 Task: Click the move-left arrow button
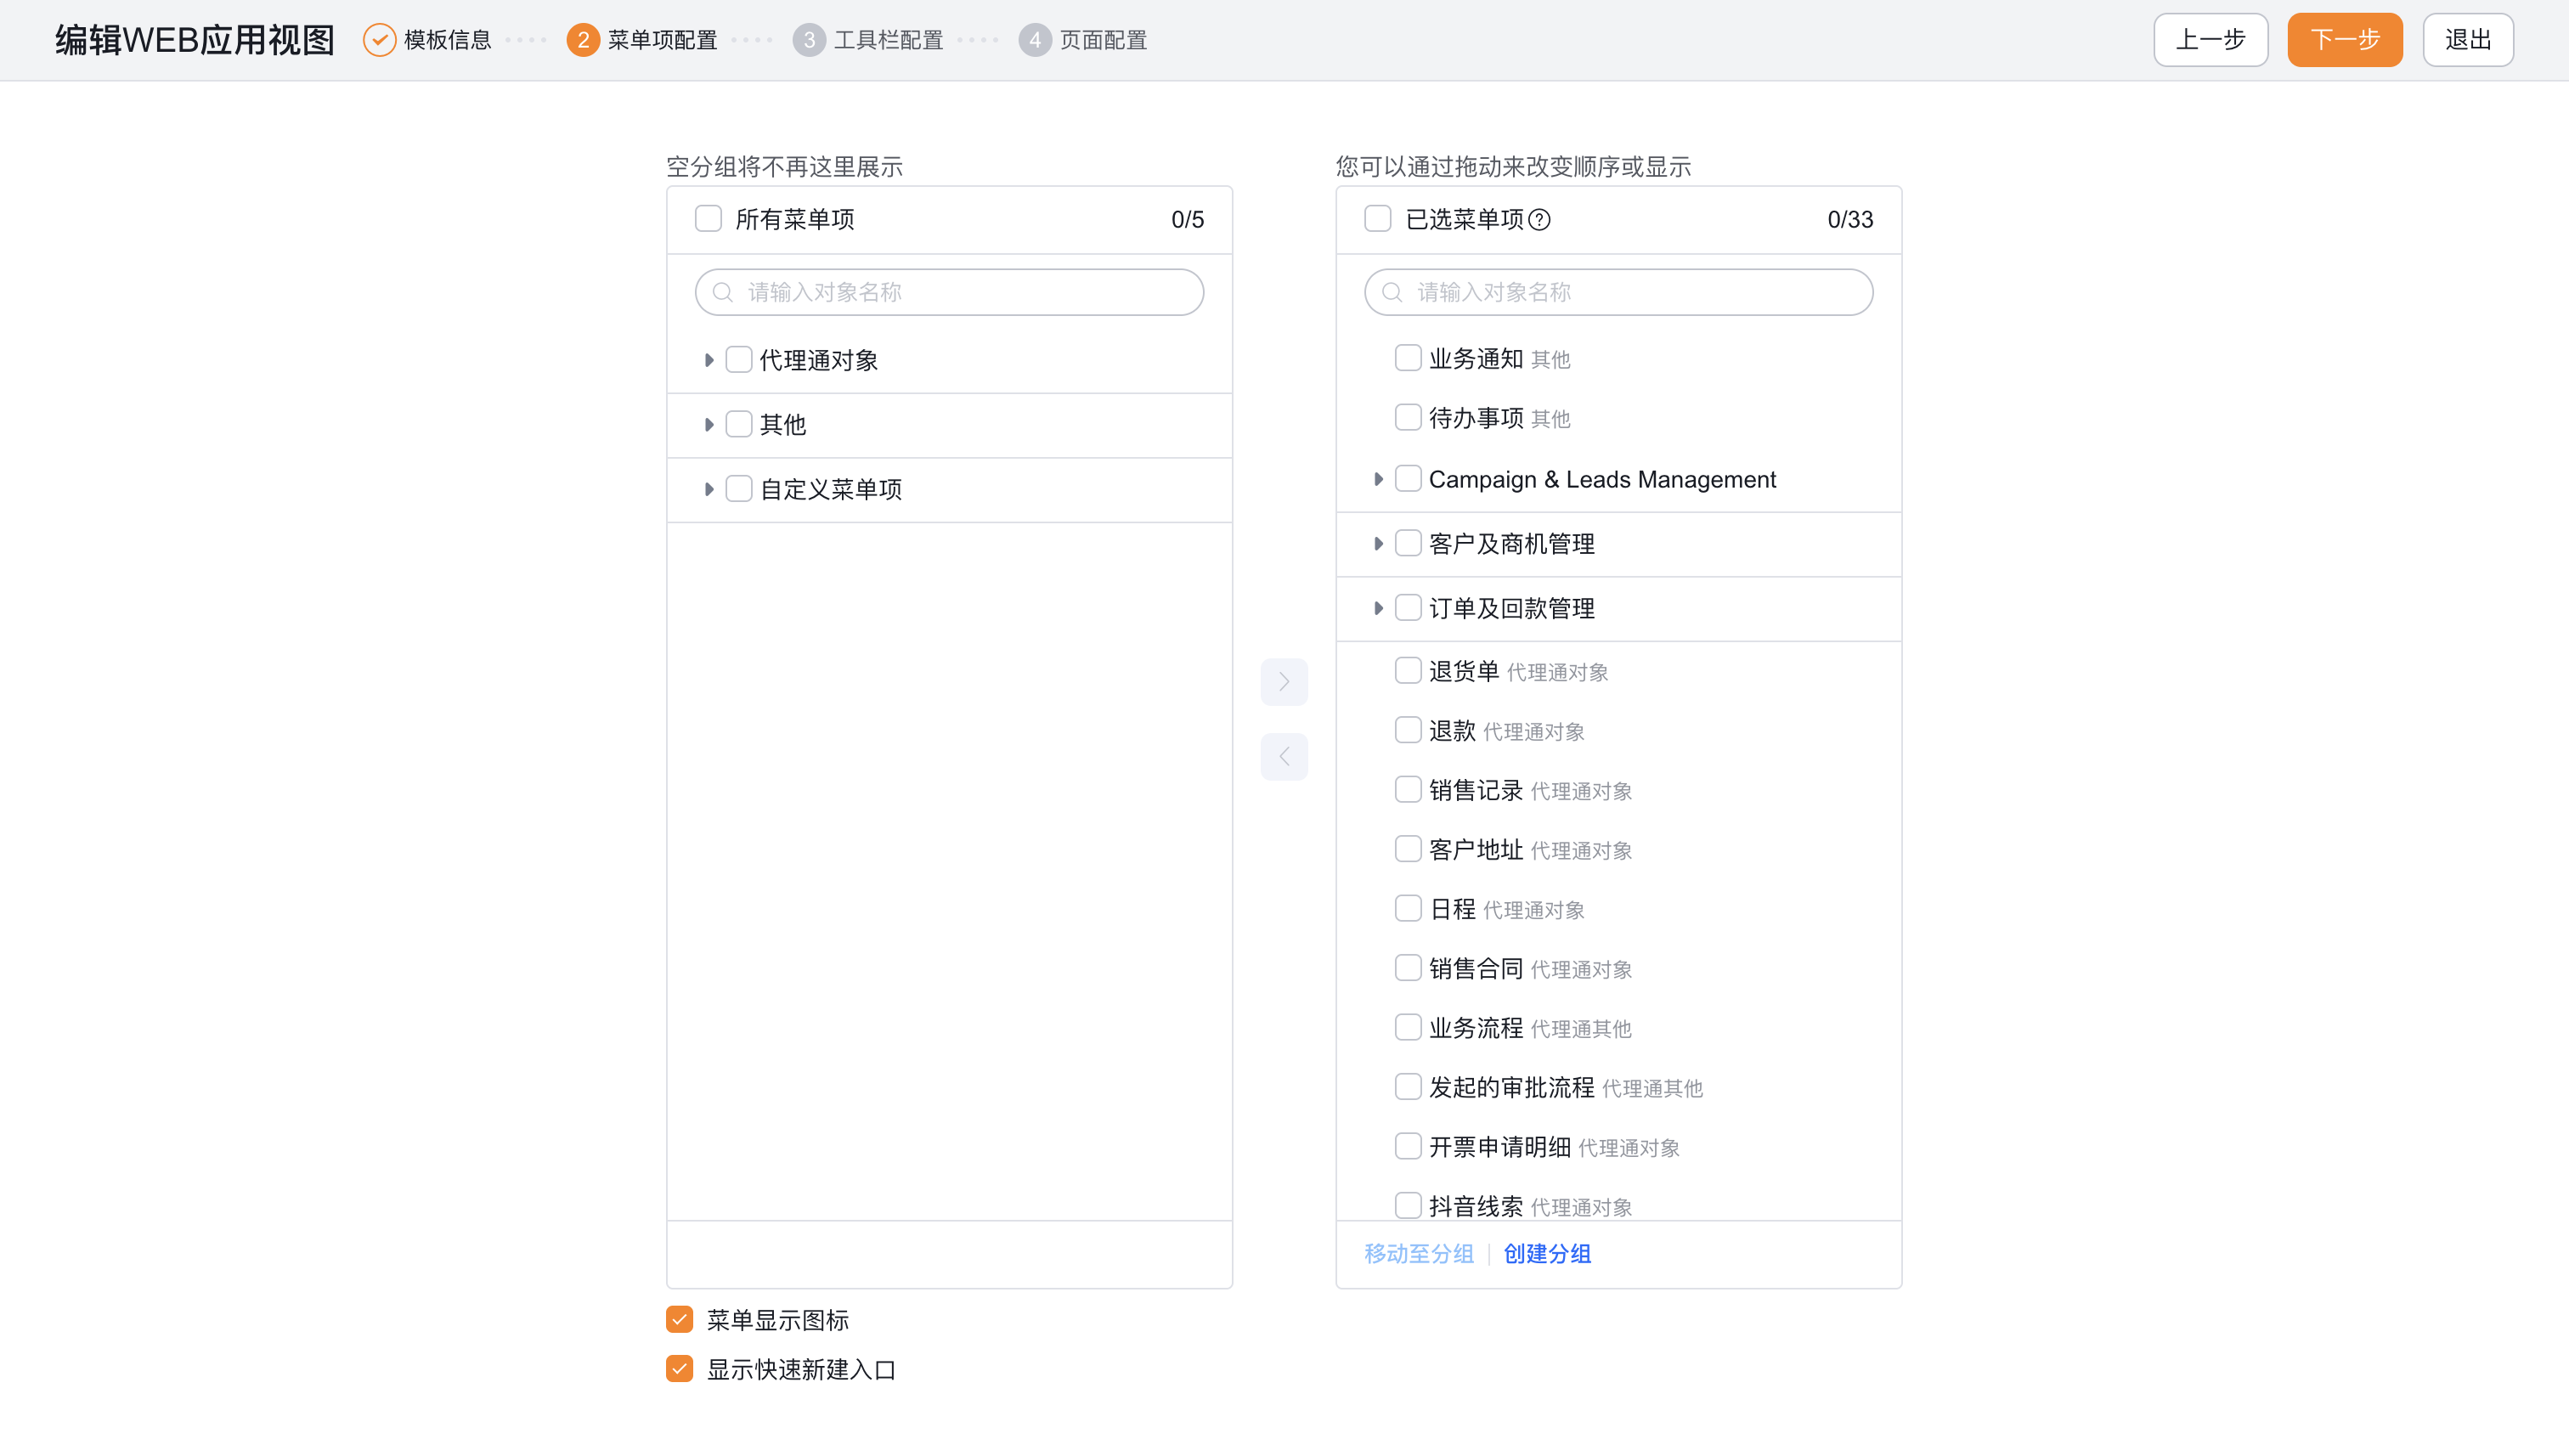[1284, 757]
